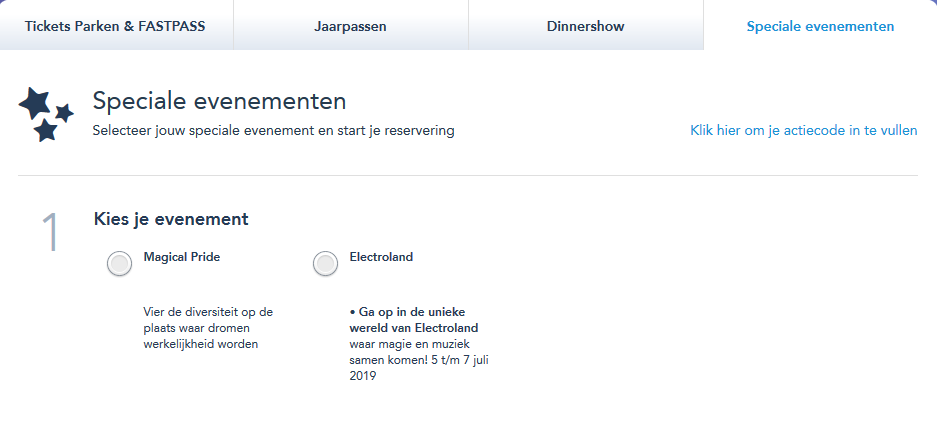This screenshot has width=937, height=441.
Task: Click the Electroland event label
Action: [381, 257]
